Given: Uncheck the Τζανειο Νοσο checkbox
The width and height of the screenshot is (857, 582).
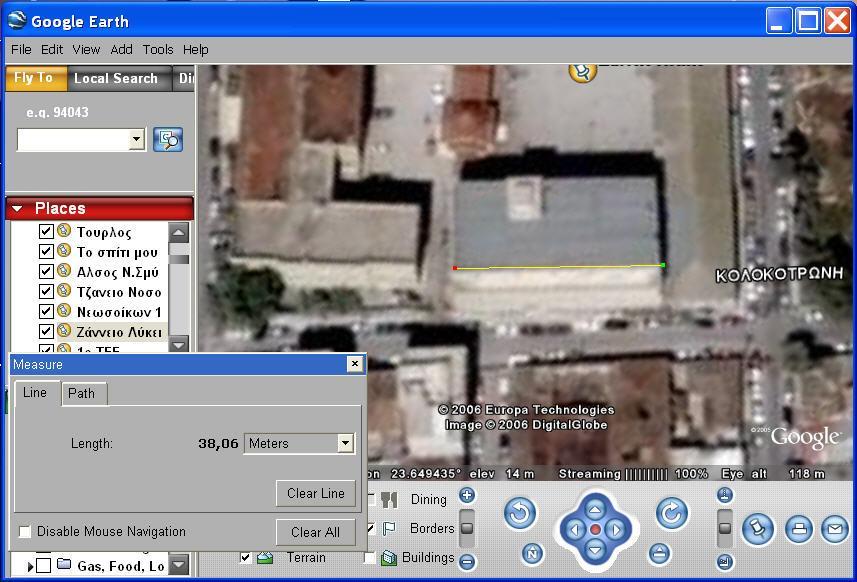Looking at the screenshot, I should click(x=46, y=291).
